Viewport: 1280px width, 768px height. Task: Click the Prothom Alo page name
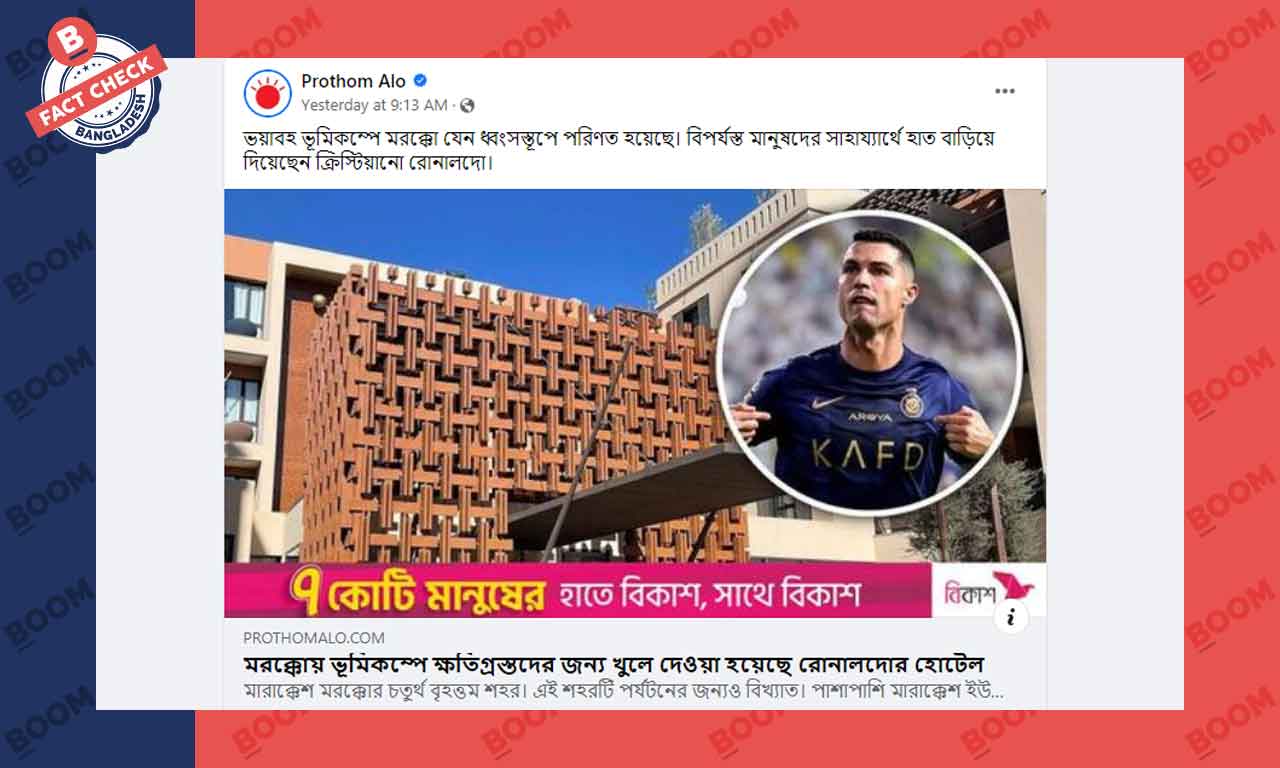click(x=354, y=81)
